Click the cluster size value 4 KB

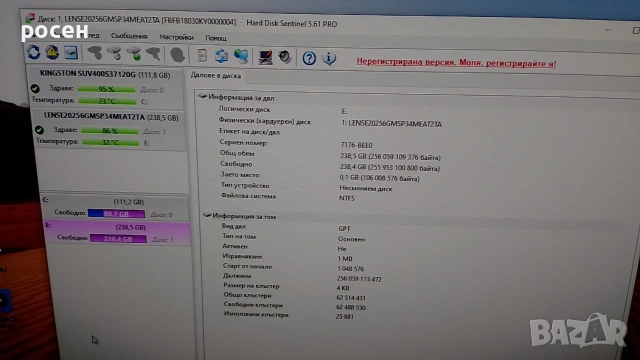coord(343,288)
